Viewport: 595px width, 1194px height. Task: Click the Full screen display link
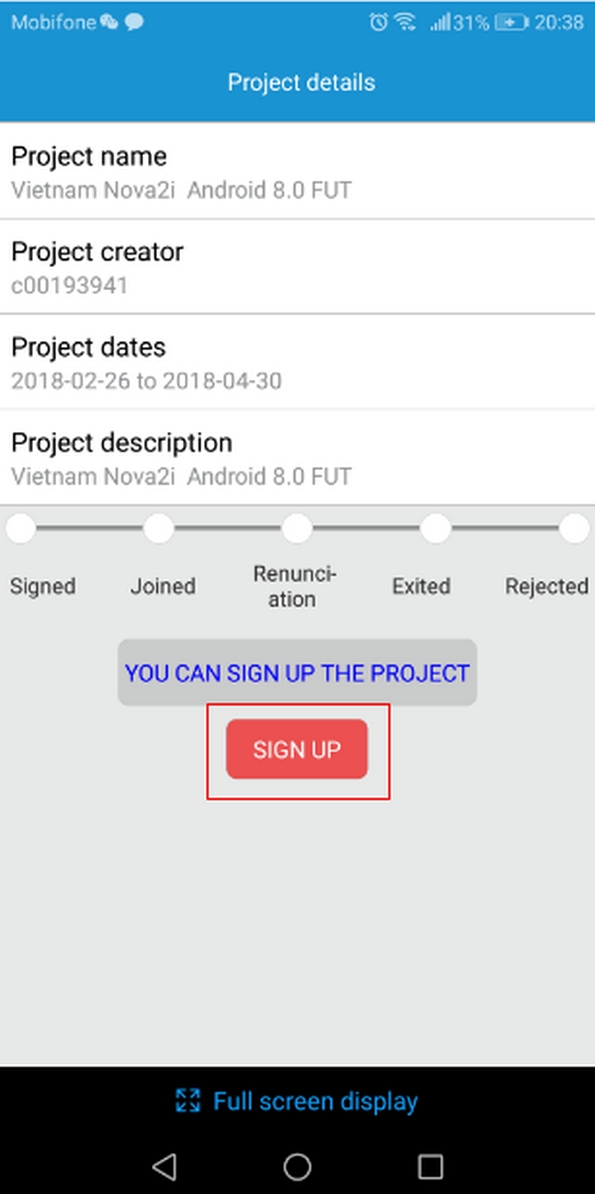coord(297,1101)
